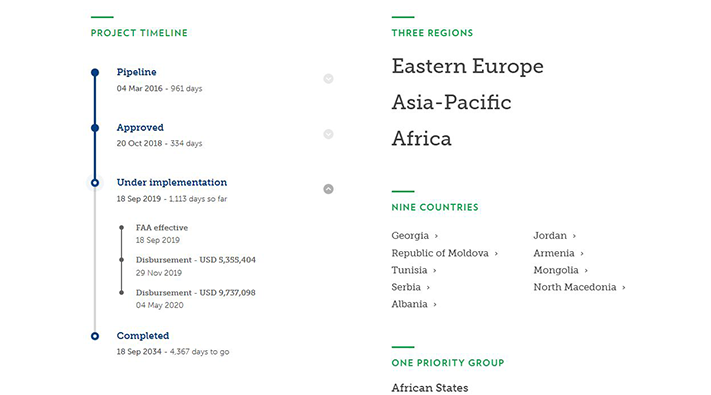Select the 29 Nov 2019 disbursement dot
The image size is (711, 395).
(x=122, y=260)
